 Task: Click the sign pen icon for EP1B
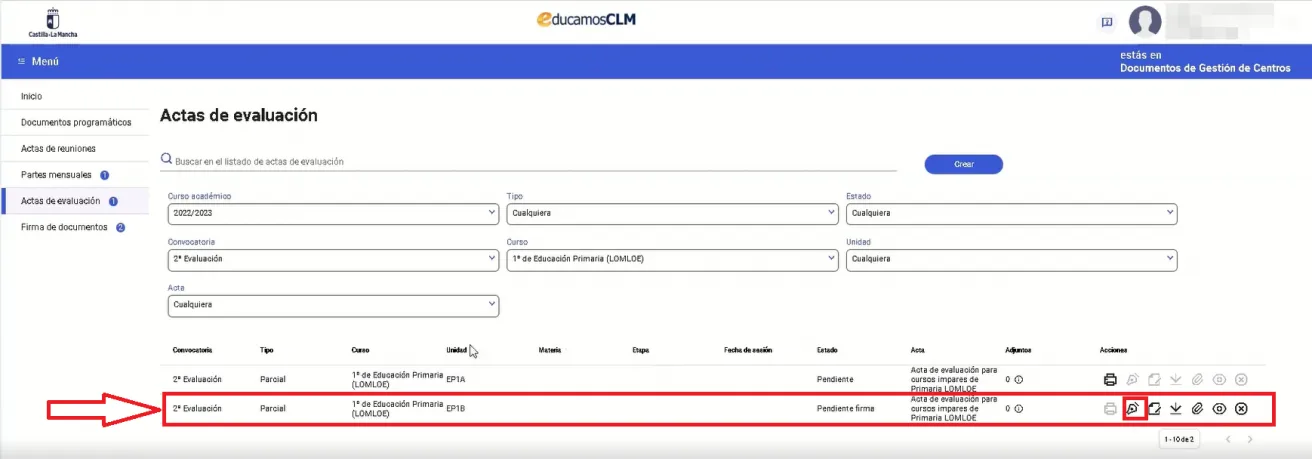pos(1133,408)
